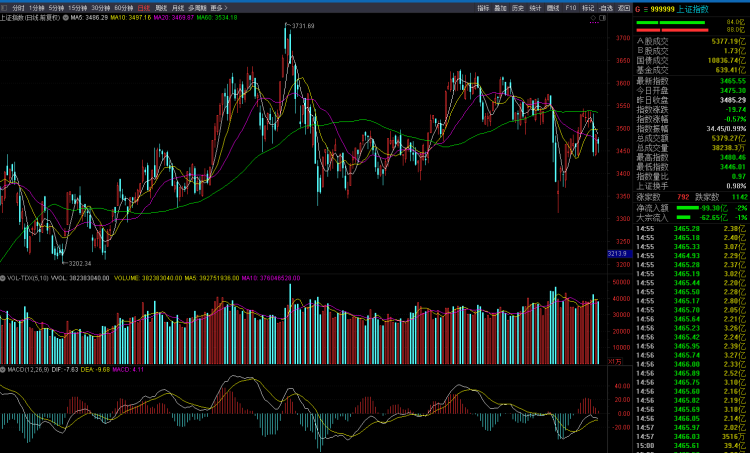
Task: Open the MA indicator settings icon beside 上证指数
Action: click(66, 18)
